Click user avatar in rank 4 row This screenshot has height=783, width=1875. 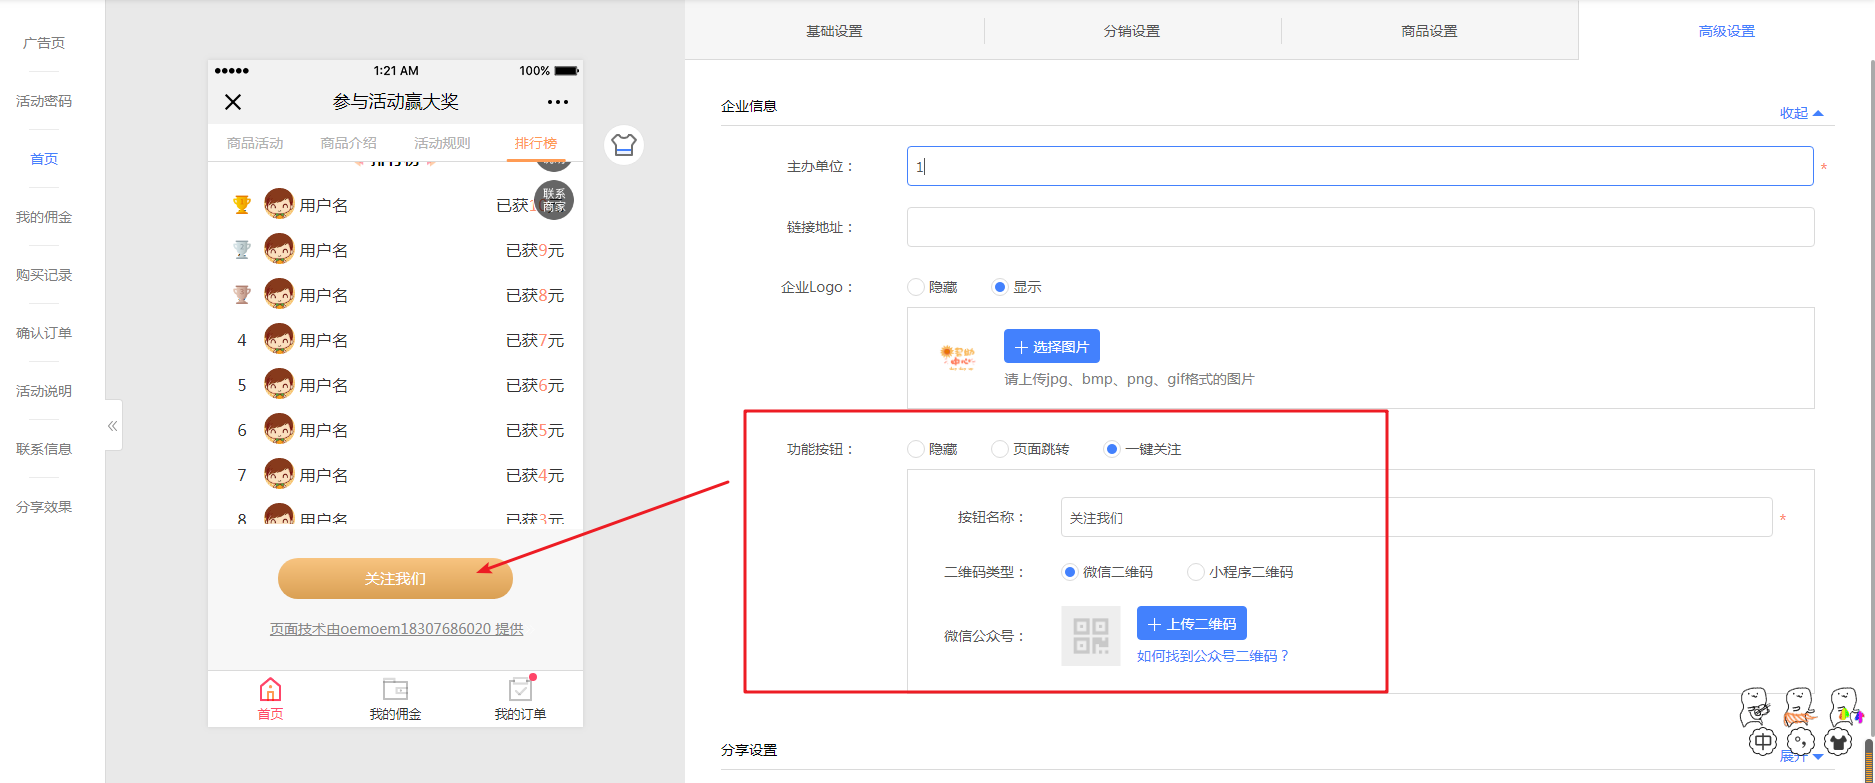pyautogui.click(x=279, y=340)
